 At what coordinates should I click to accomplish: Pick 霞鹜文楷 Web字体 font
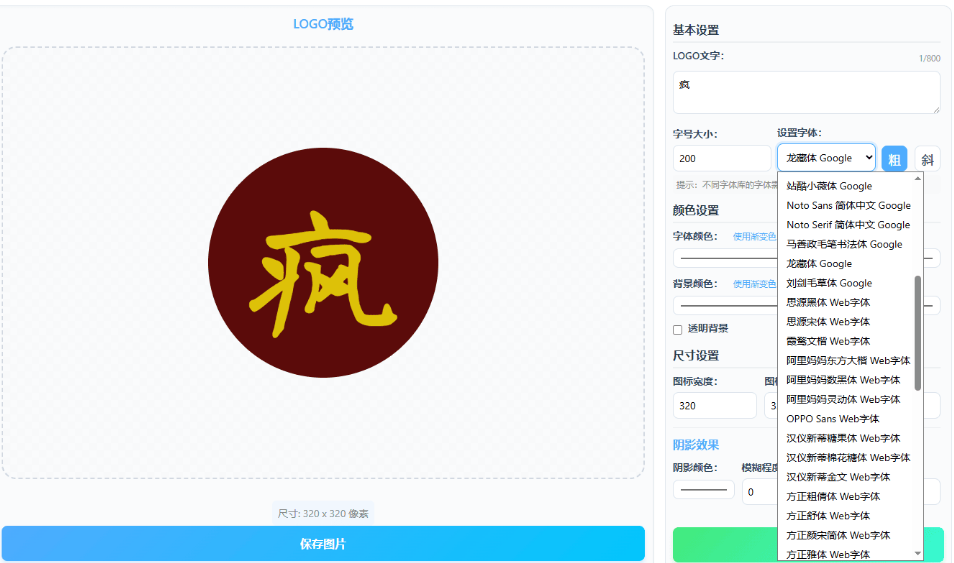click(828, 341)
